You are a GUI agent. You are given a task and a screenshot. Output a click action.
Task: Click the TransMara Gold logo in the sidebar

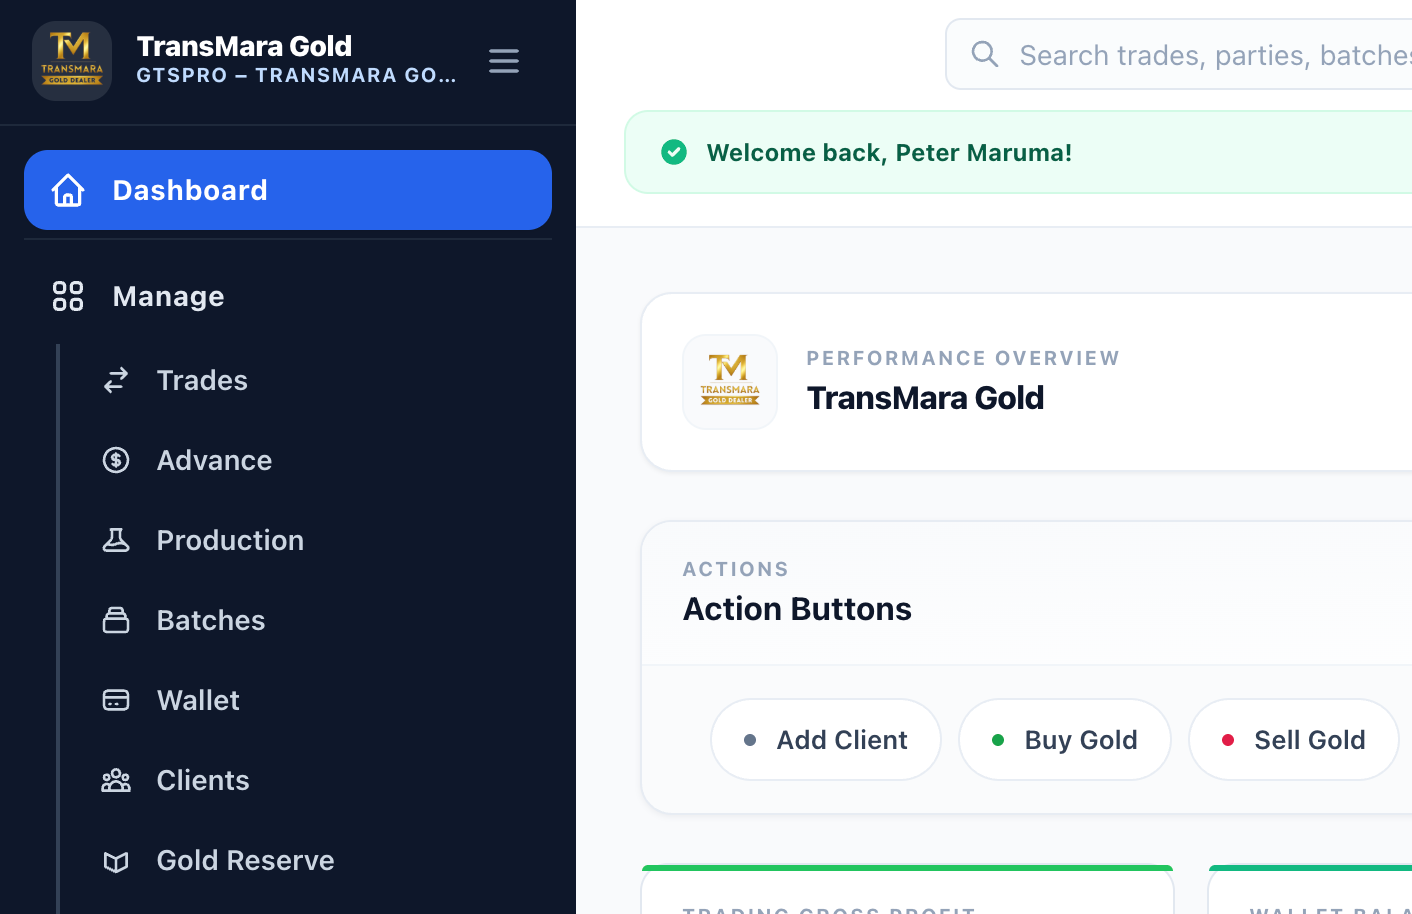pos(72,60)
